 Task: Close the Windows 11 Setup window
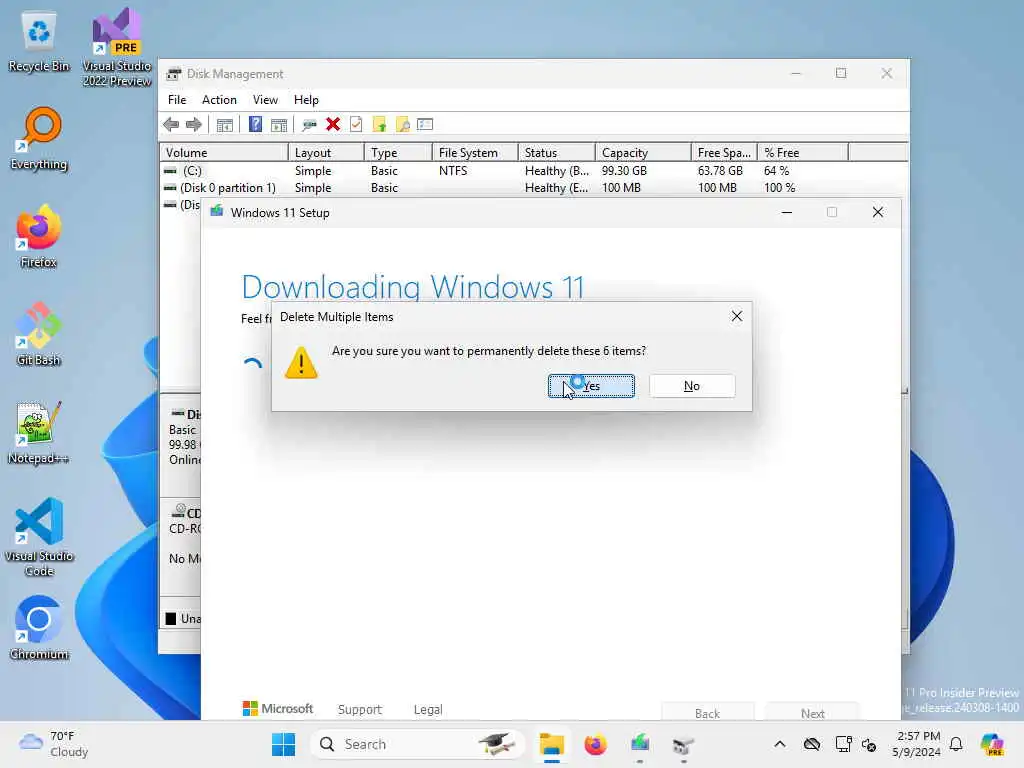(x=878, y=212)
